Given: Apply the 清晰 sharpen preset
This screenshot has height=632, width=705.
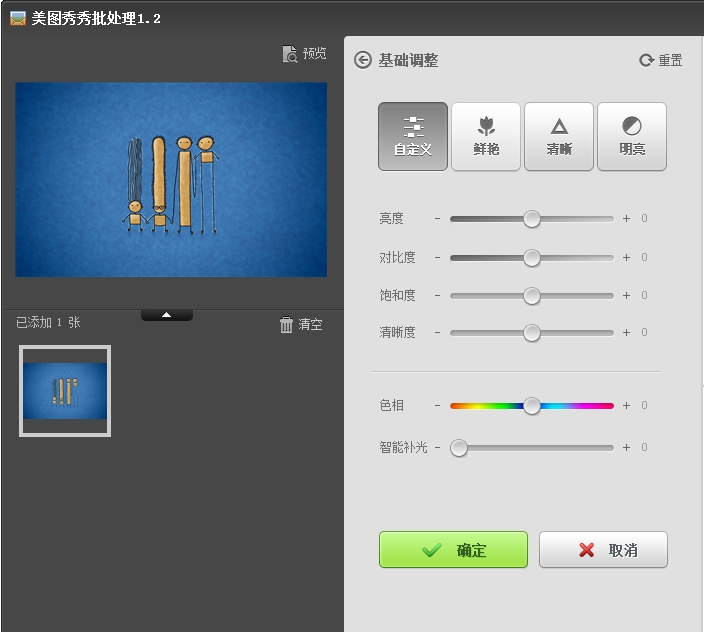Looking at the screenshot, I should (559, 136).
